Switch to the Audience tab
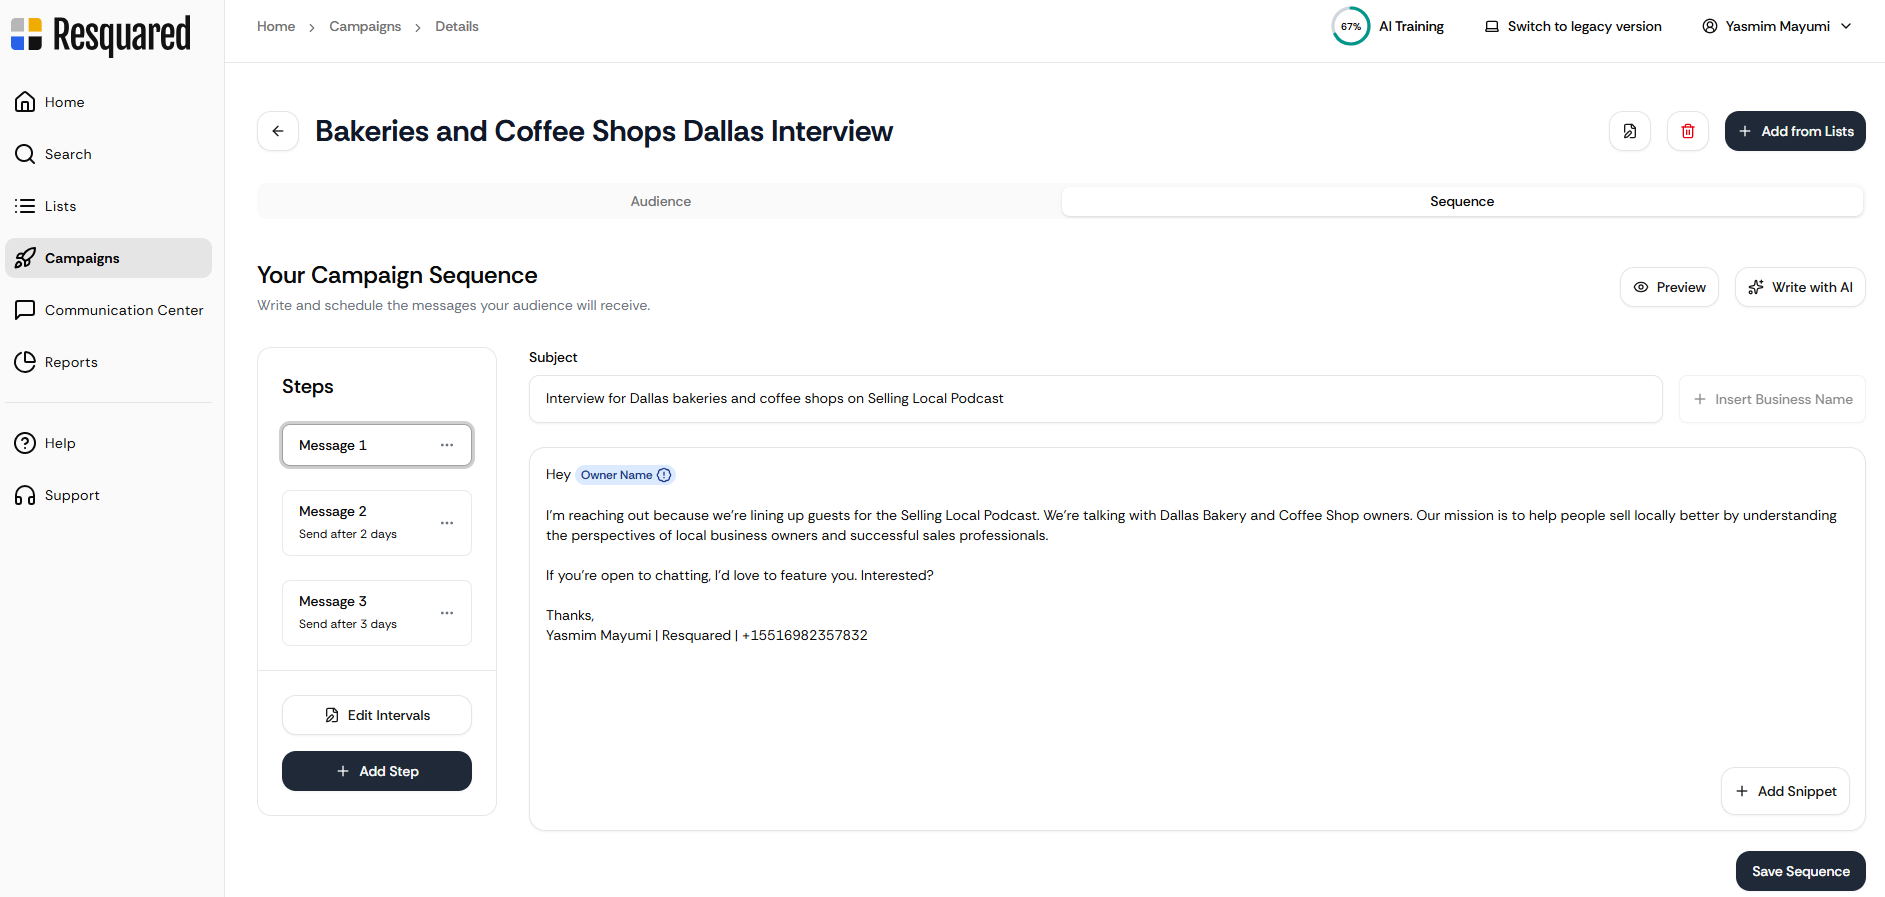Screen dimensions: 1885x897 click(x=660, y=201)
